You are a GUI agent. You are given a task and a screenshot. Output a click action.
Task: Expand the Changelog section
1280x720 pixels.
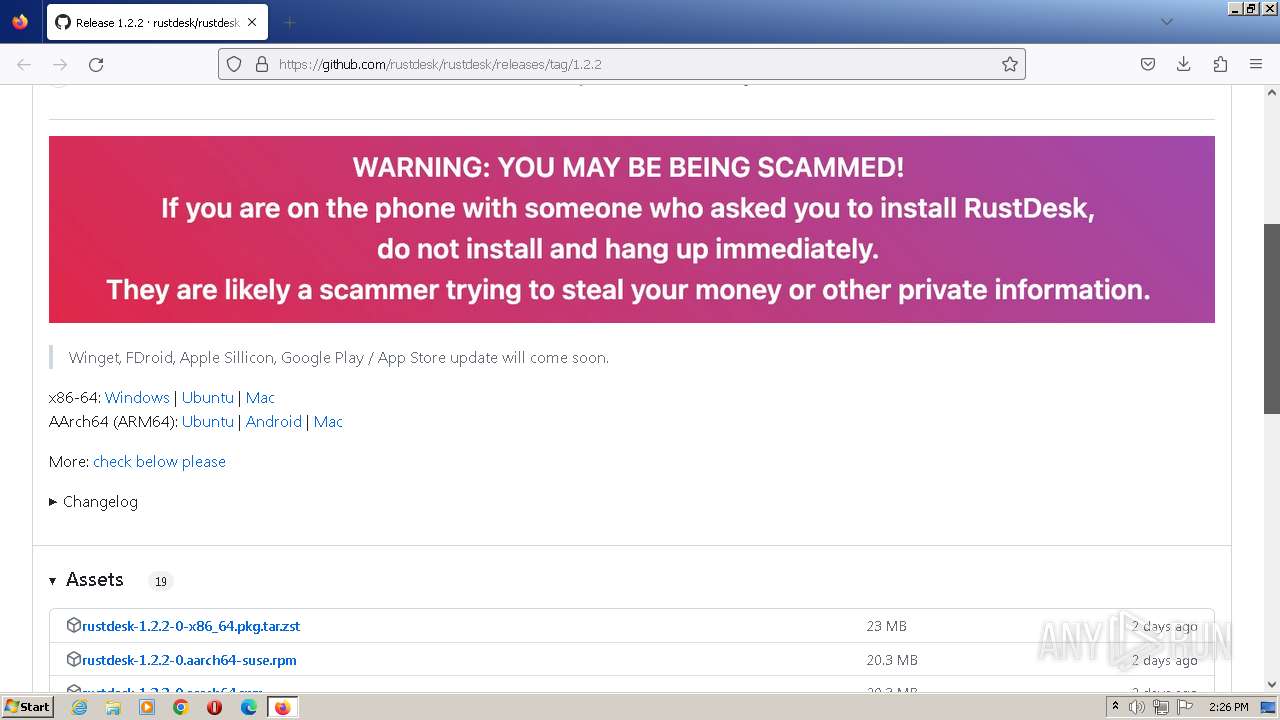94,501
